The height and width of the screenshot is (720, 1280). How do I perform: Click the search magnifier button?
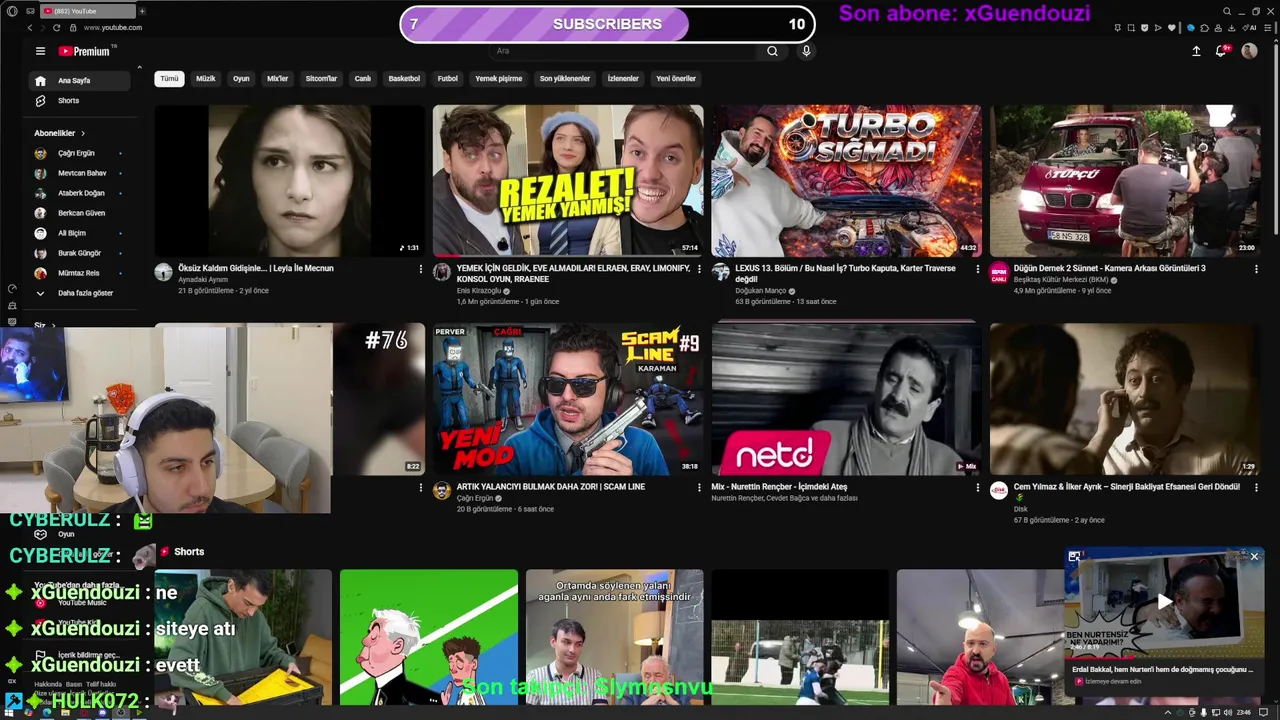pos(772,51)
